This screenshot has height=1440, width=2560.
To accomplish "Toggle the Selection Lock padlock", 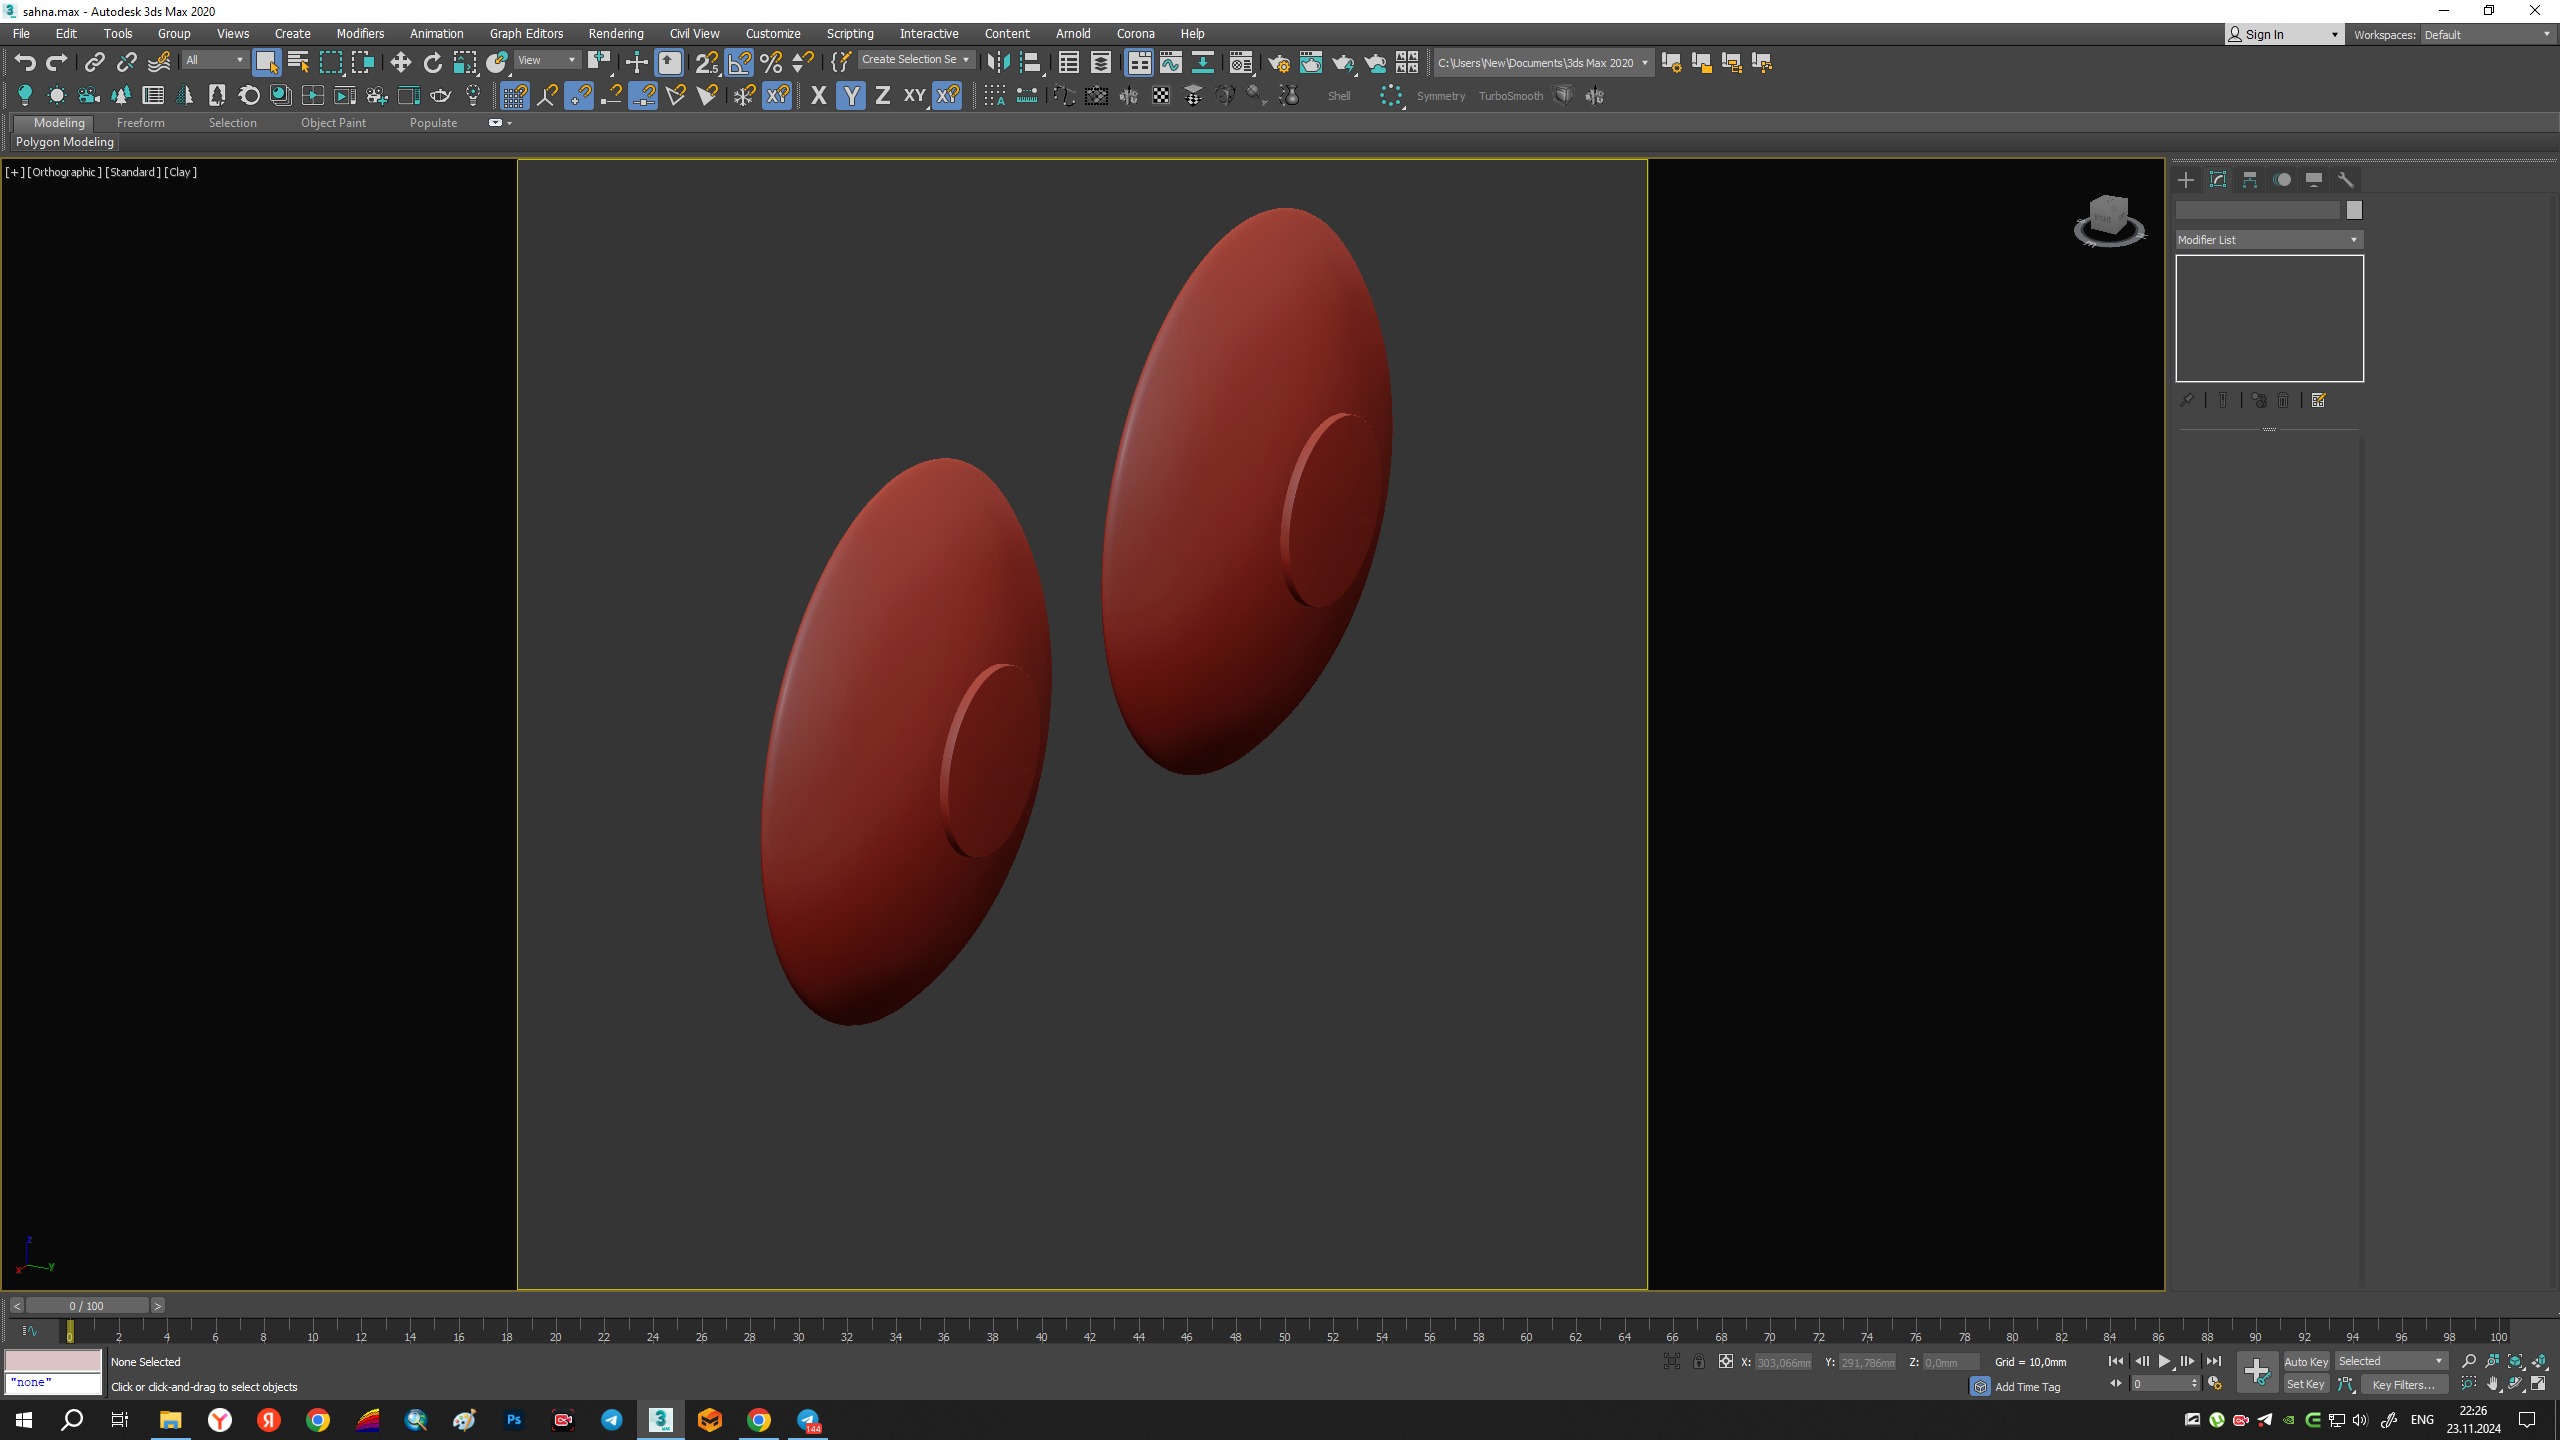I will (1698, 1362).
